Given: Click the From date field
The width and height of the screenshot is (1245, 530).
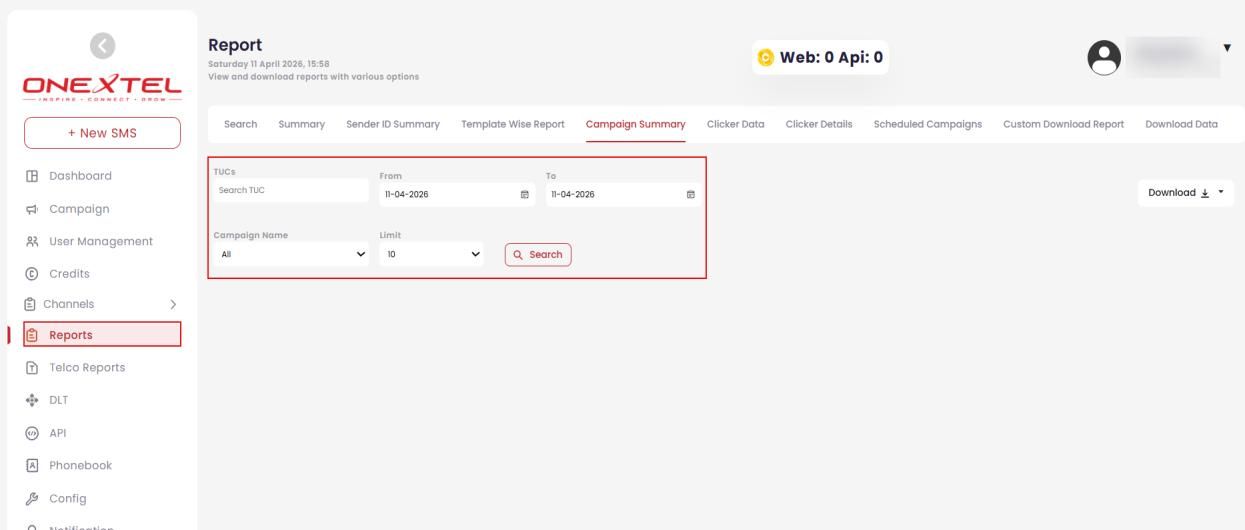Looking at the screenshot, I should coord(456,194).
